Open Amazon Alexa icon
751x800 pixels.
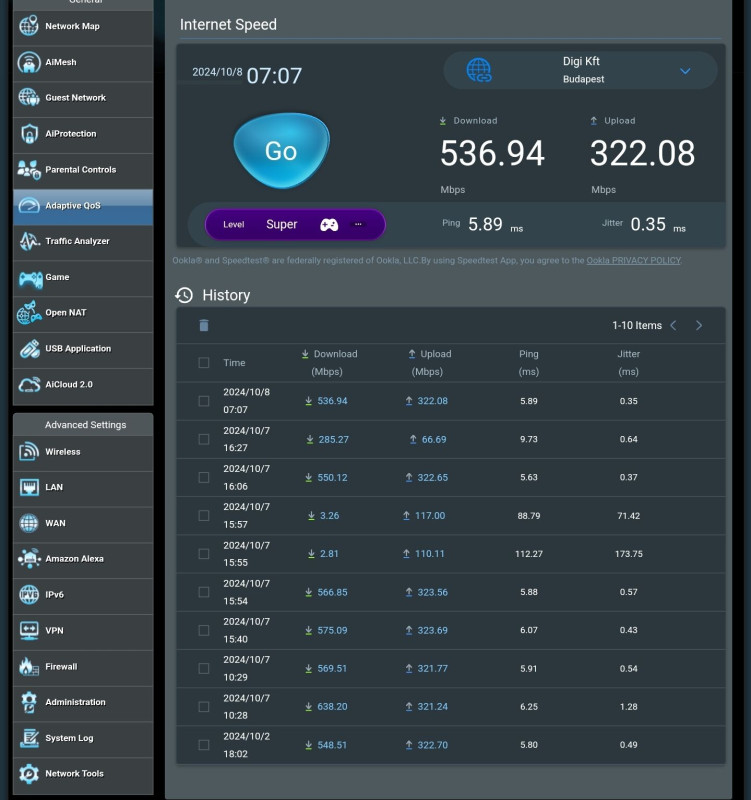tap(29, 559)
